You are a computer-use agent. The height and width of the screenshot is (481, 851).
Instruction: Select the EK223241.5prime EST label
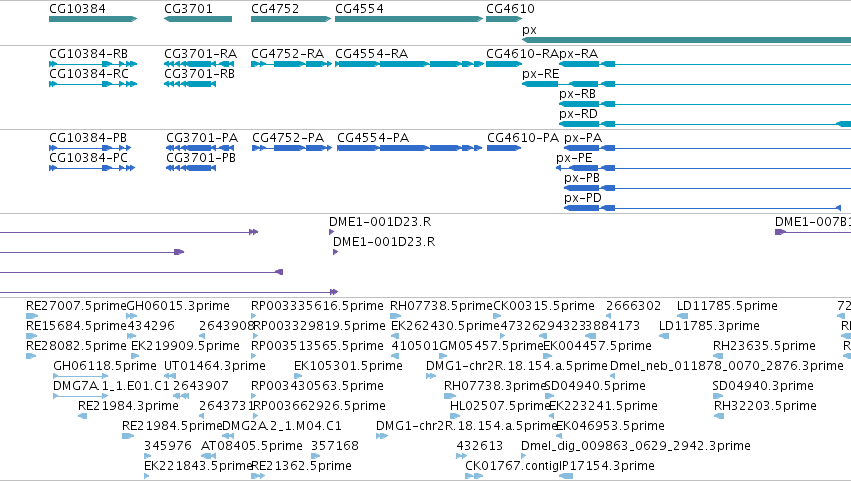click(604, 406)
